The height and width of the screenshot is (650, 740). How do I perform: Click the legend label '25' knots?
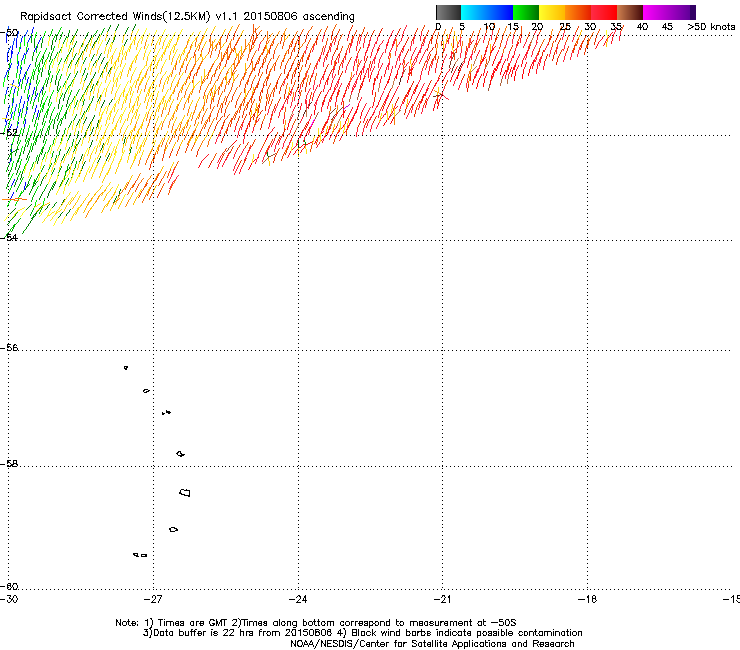[x=565, y=27]
